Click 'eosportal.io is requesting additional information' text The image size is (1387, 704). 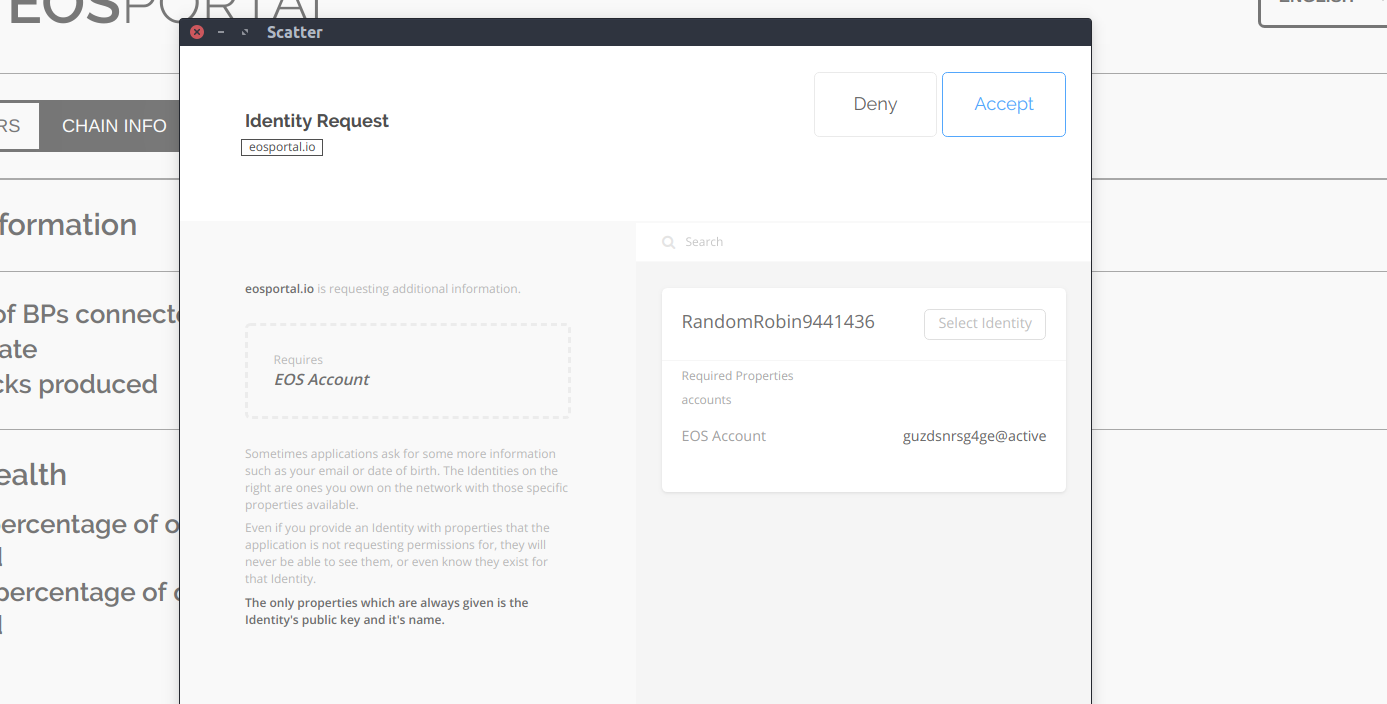[383, 289]
